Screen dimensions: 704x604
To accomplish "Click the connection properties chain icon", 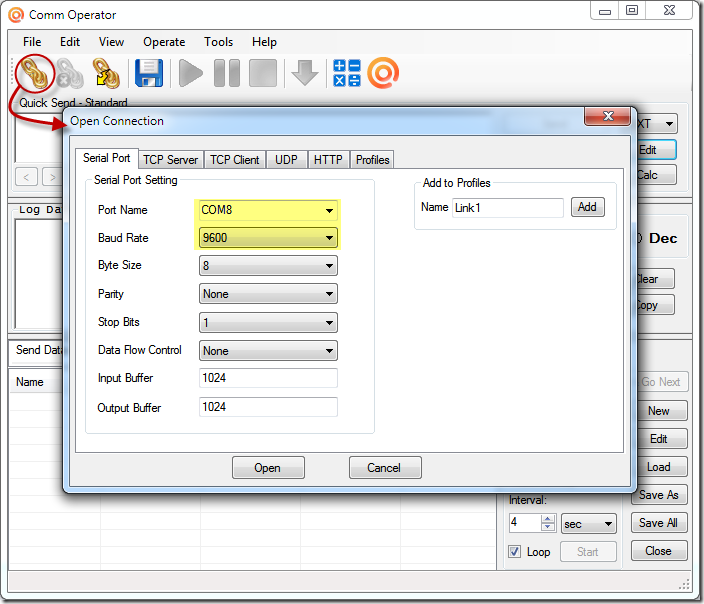I will point(106,73).
